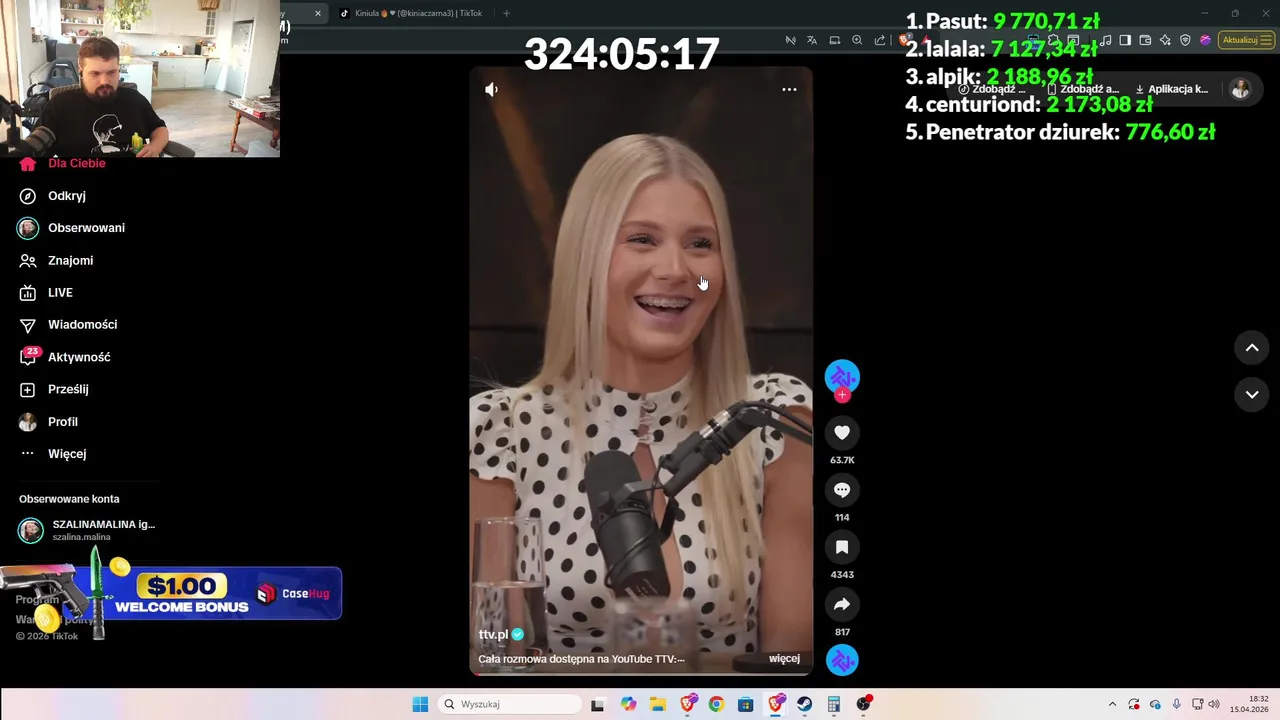The height and width of the screenshot is (720, 1280).
Task: Open the Dla Ciebie feed
Action: (62, 163)
